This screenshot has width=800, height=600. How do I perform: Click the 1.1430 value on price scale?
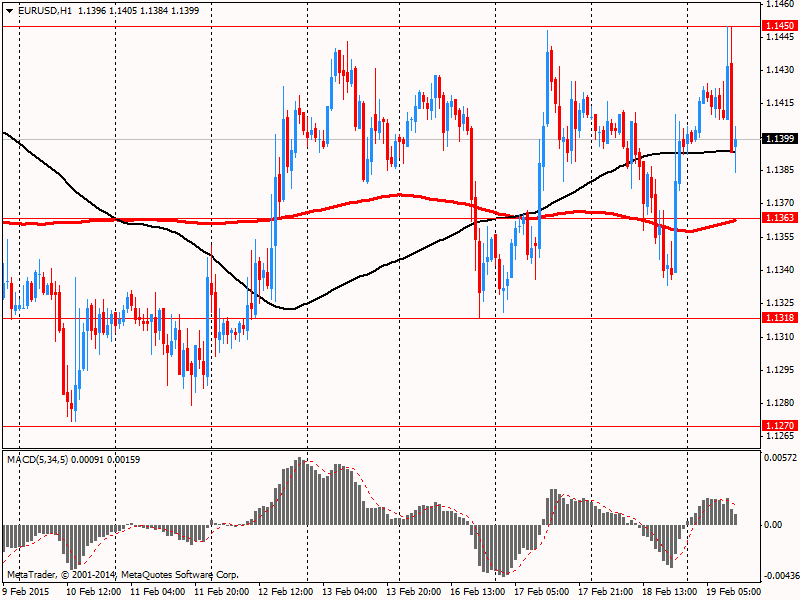point(779,70)
